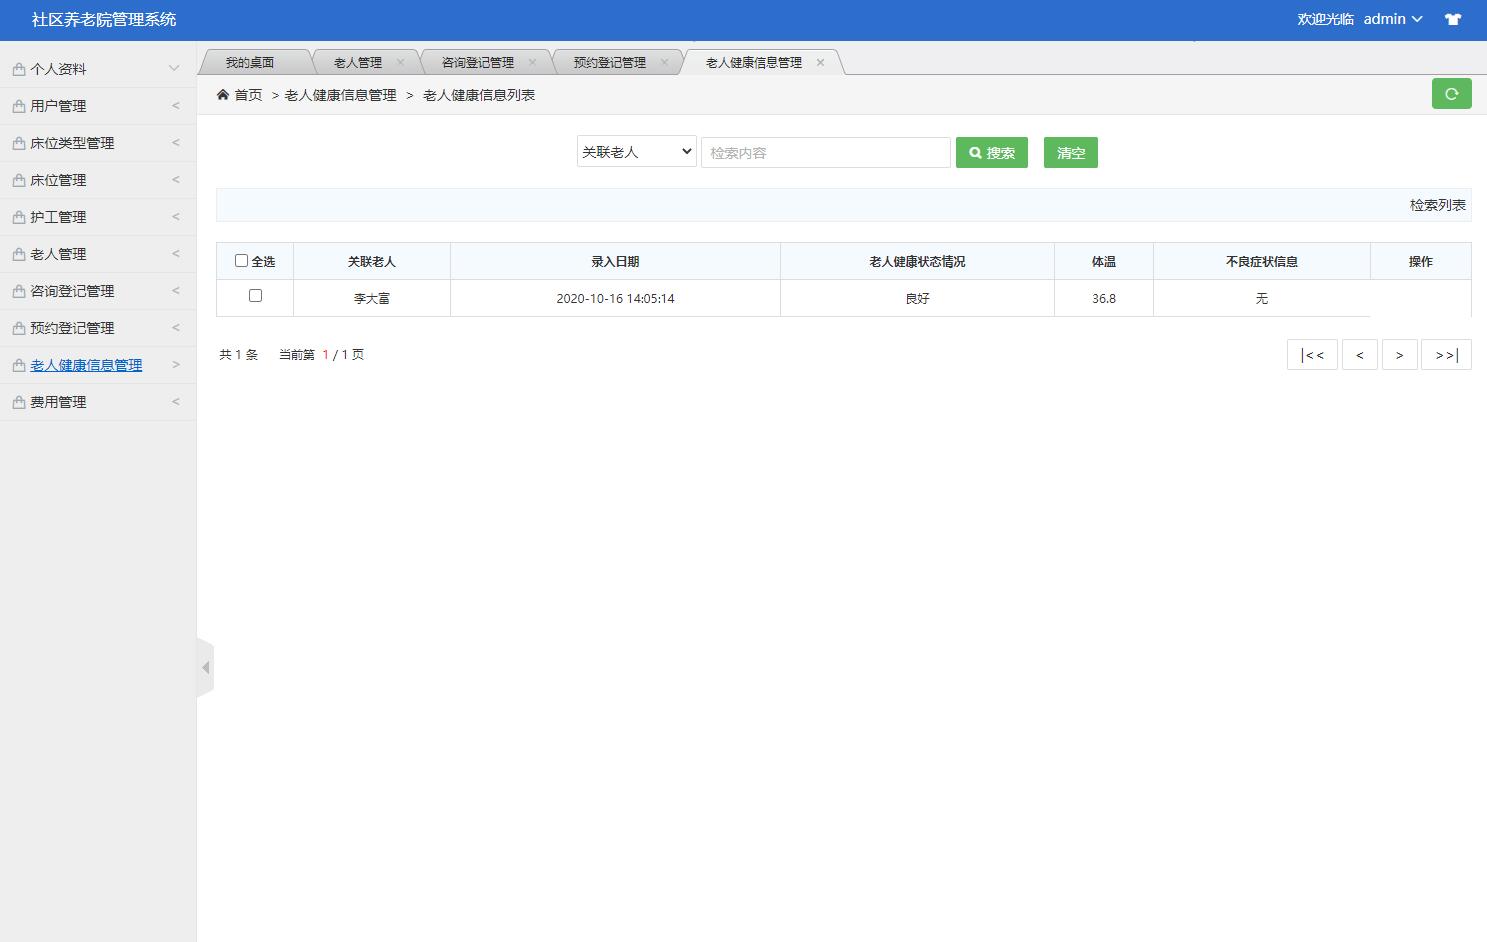Toggle the checkbox in table header
Image resolution: width=1487 pixels, height=942 pixels.
coord(241,260)
